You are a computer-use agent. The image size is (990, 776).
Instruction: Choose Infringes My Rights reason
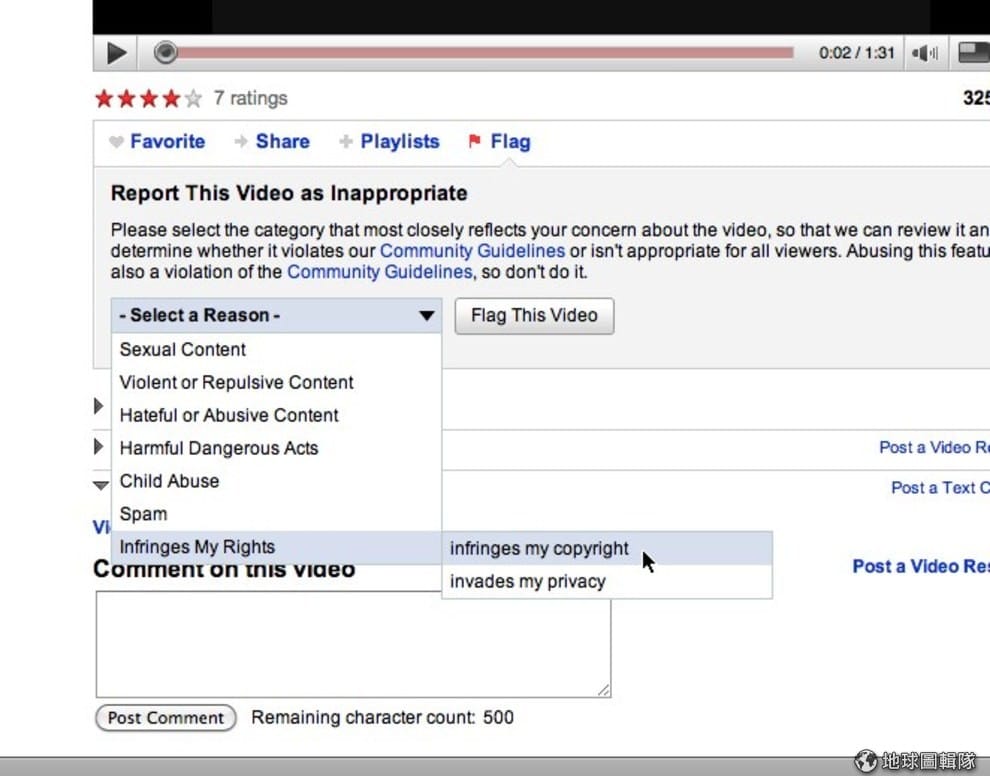click(276, 547)
